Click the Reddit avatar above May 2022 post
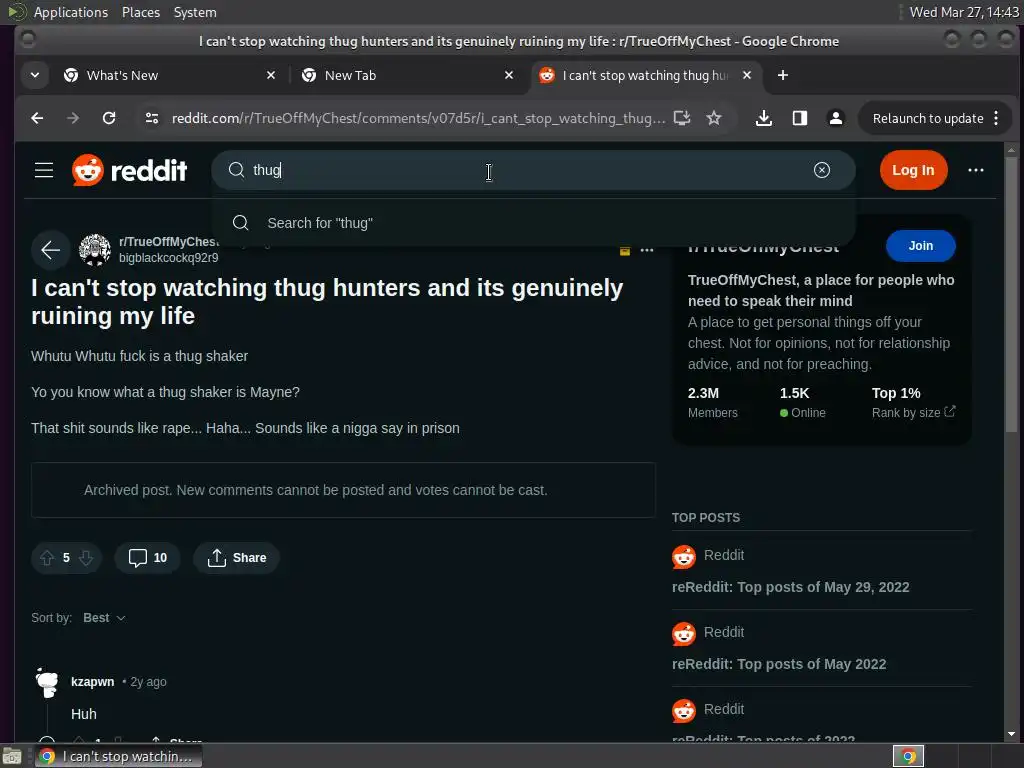This screenshot has width=1024, height=768. pos(684,633)
